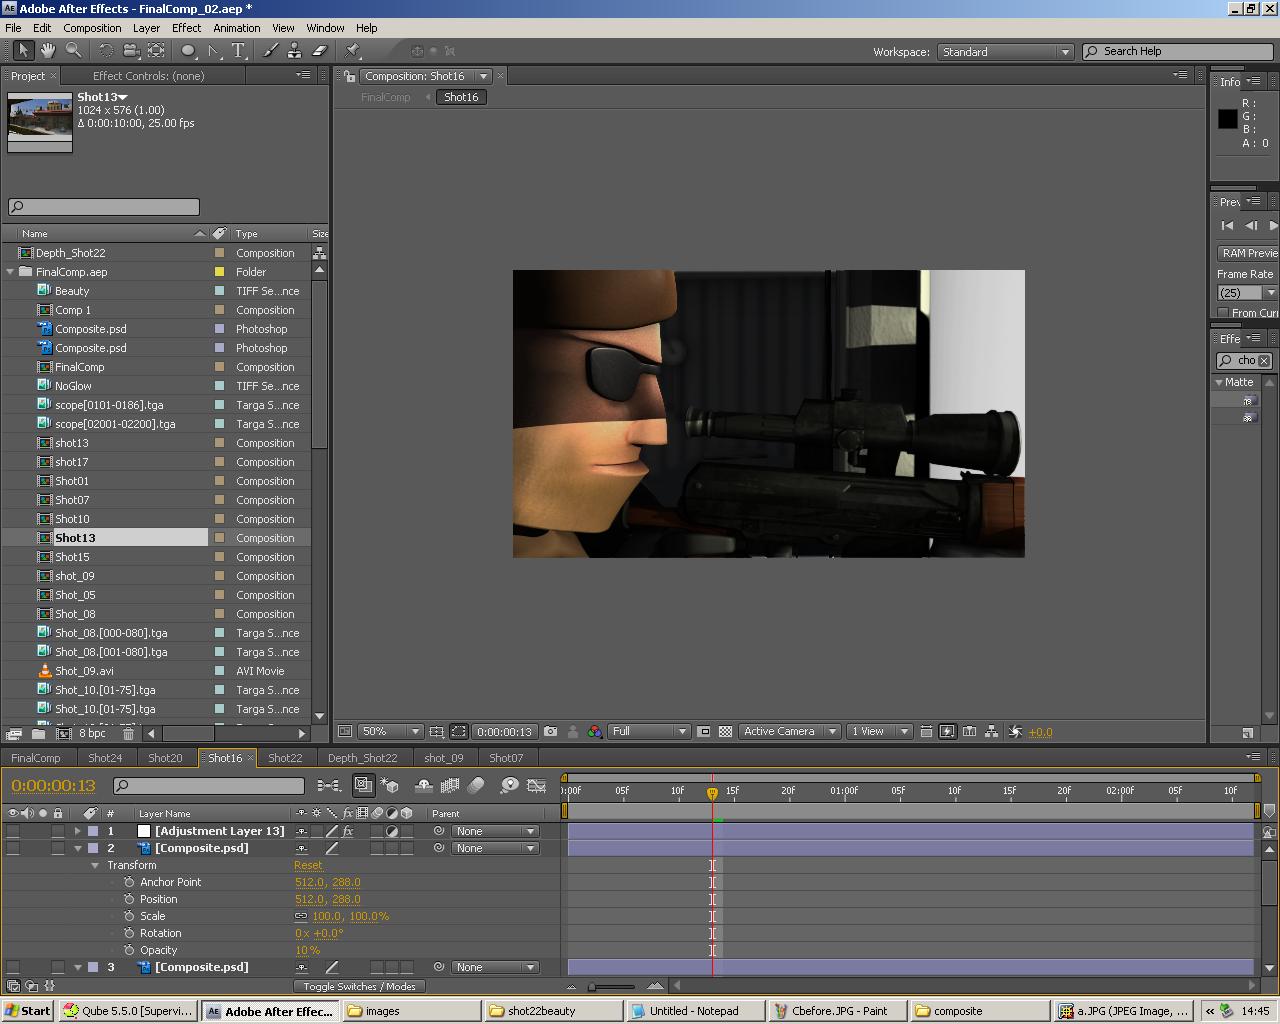Image resolution: width=1280 pixels, height=1024 pixels.
Task: Collapse the Transform property group
Action: (x=96, y=865)
